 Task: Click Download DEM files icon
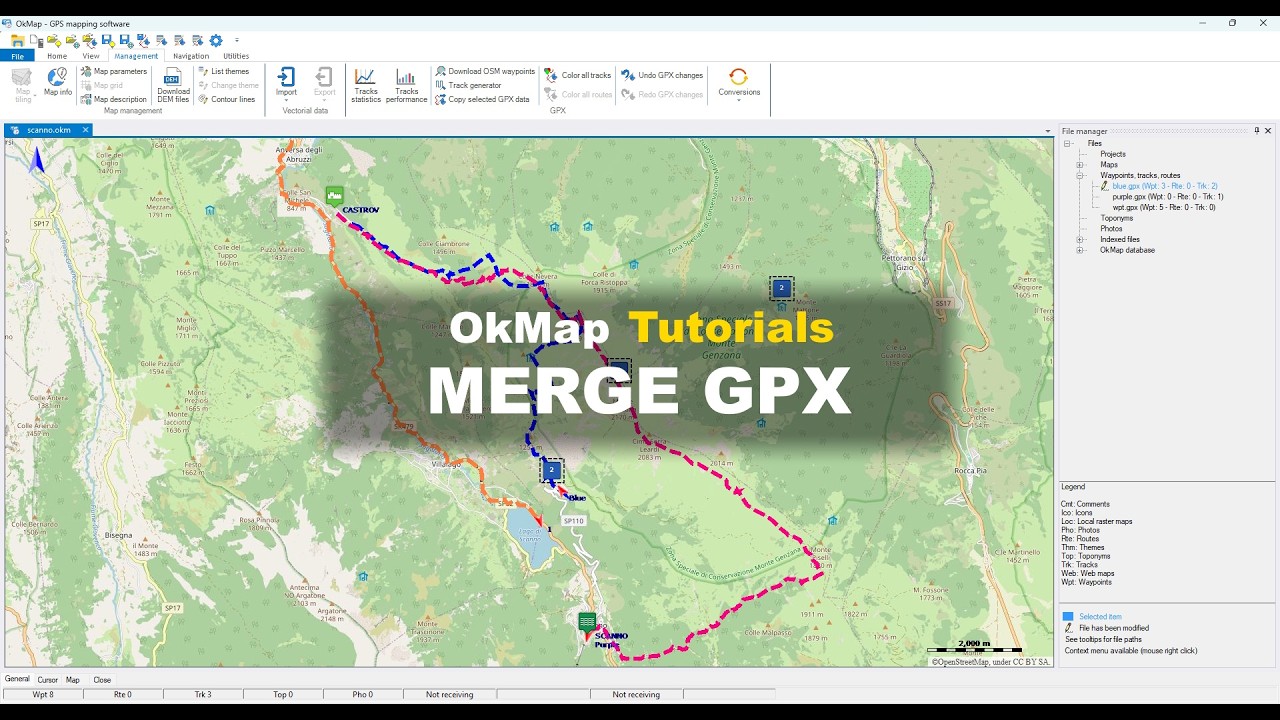[x=173, y=86]
